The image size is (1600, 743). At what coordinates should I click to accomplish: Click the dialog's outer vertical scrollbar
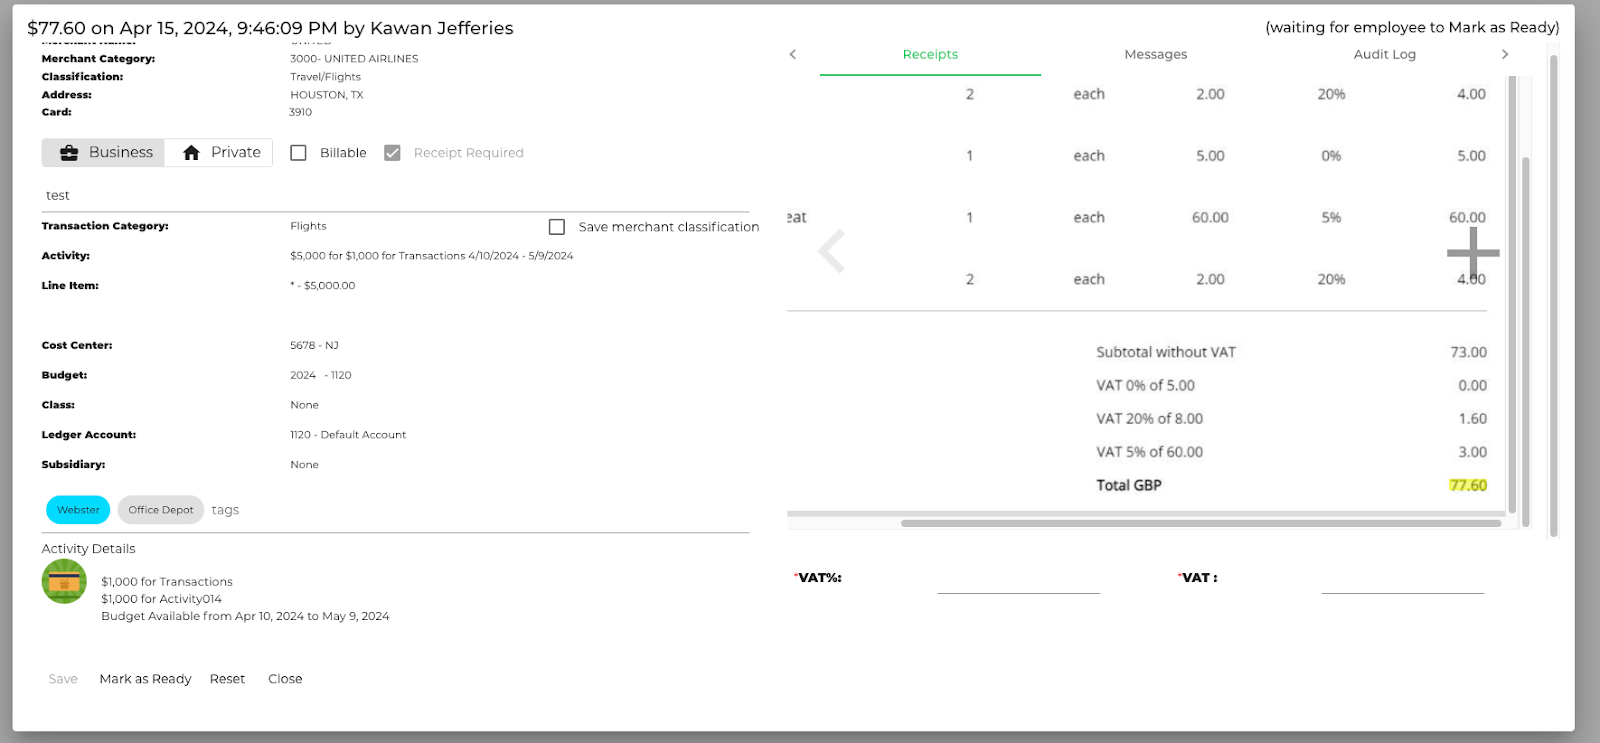point(1554,295)
